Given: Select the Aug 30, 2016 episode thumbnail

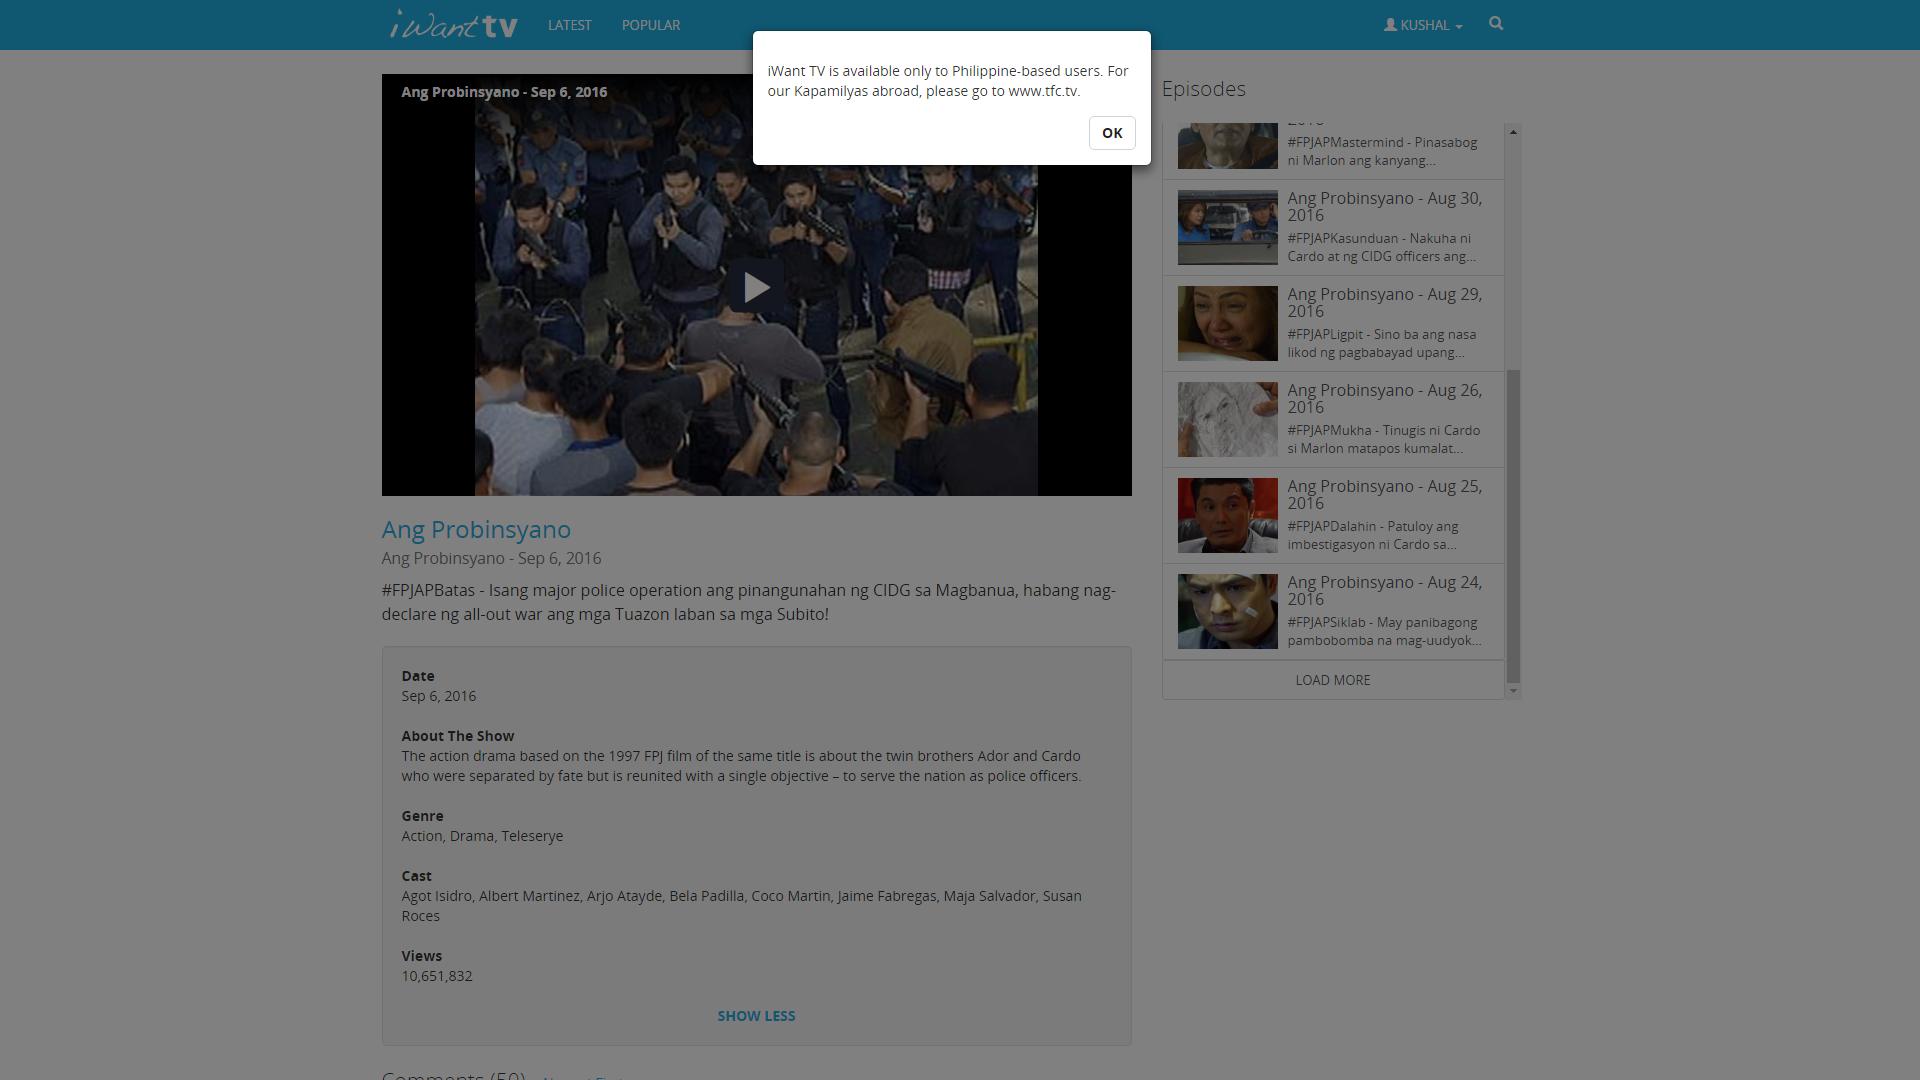Looking at the screenshot, I should [x=1227, y=228].
